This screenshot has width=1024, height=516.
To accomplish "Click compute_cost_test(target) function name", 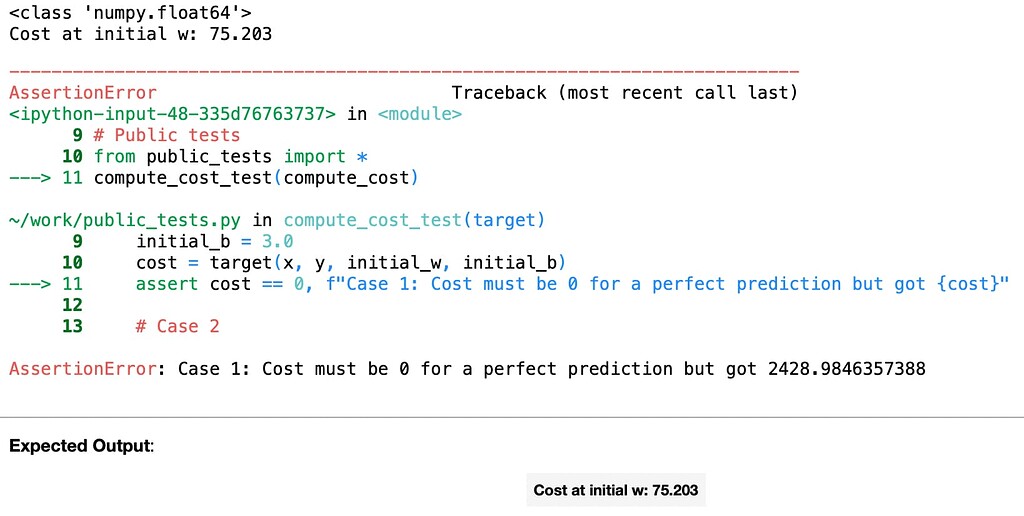I will pos(414,220).
